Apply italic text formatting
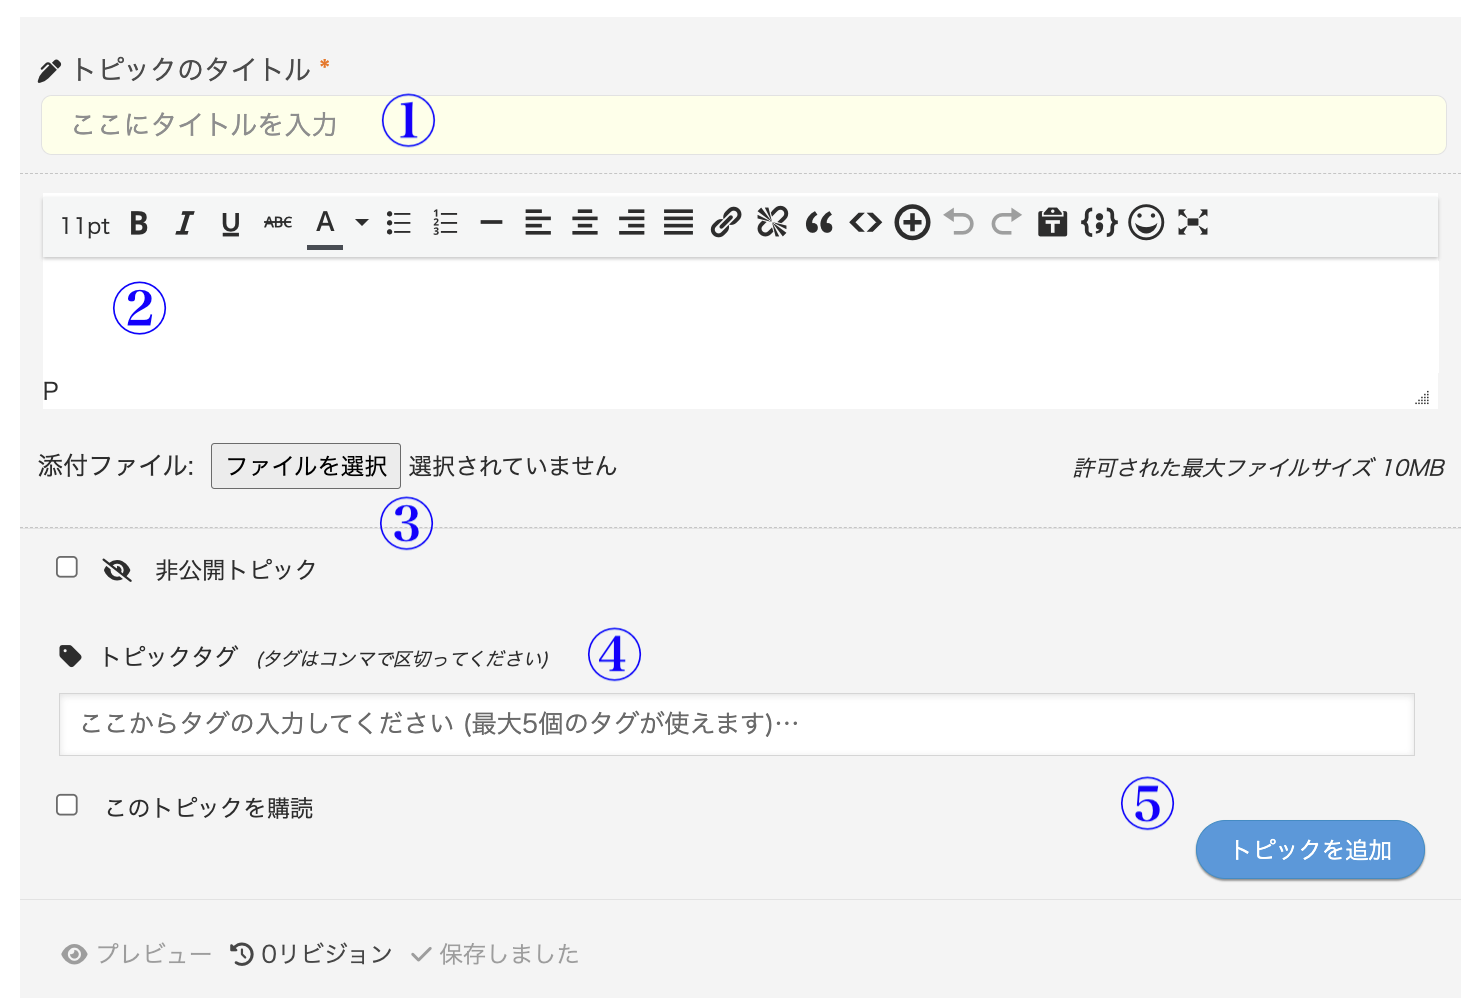Viewport: 1474px width, 998px height. [184, 224]
